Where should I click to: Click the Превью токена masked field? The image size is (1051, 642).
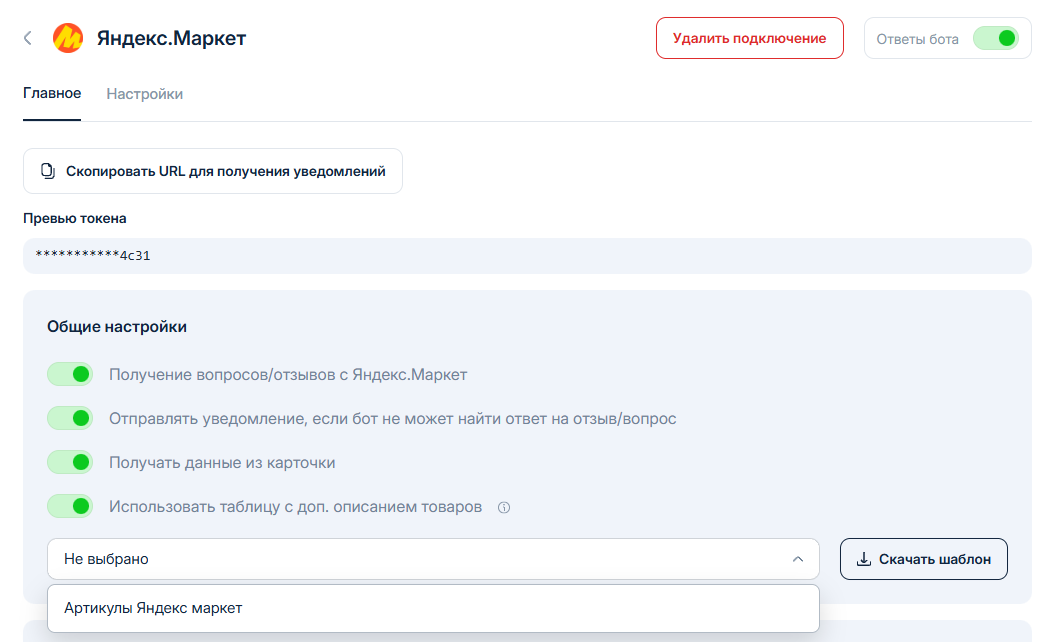tap(526, 256)
